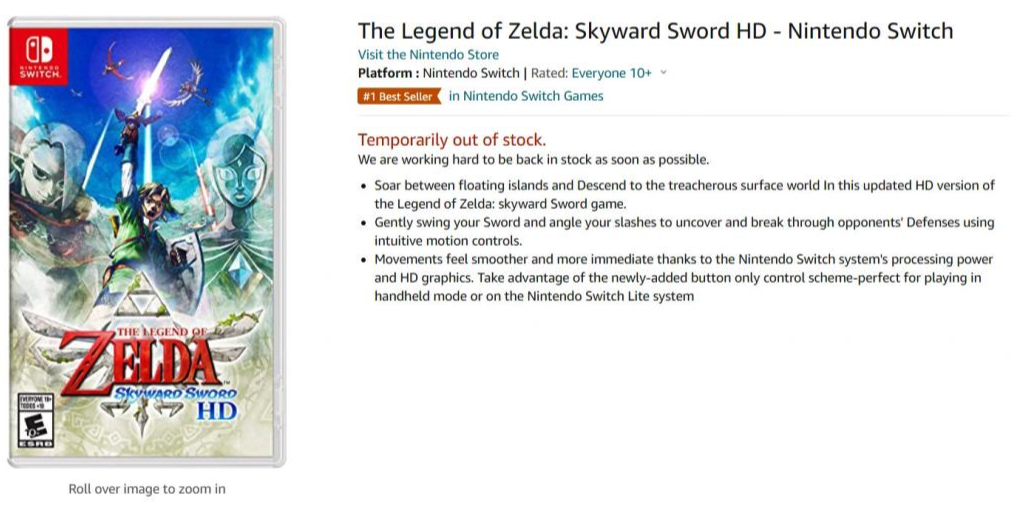
Task: Click the #1 Best Seller badge
Action: 400,97
